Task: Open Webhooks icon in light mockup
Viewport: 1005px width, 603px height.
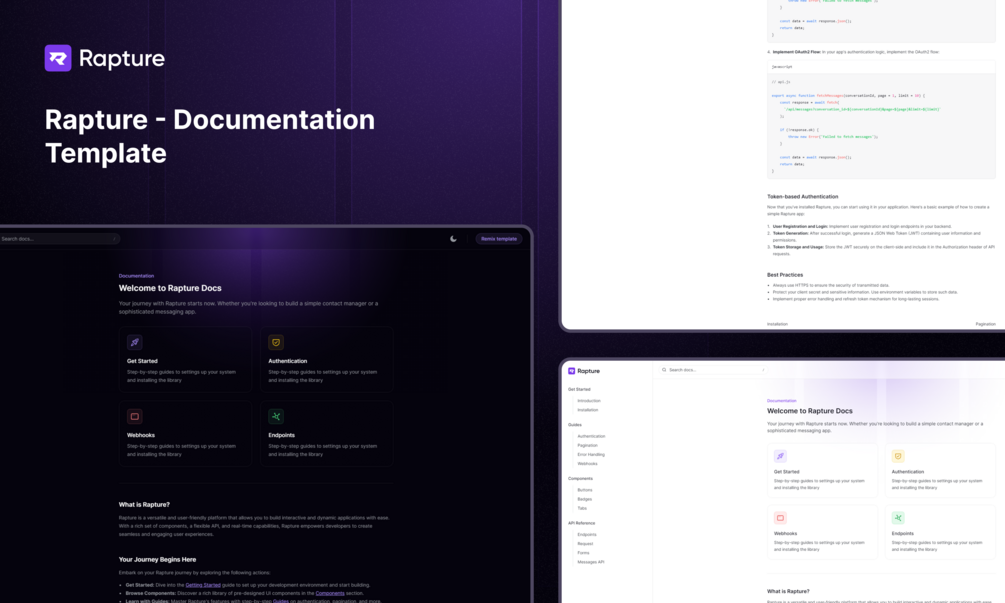Action: pyautogui.click(x=780, y=518)
